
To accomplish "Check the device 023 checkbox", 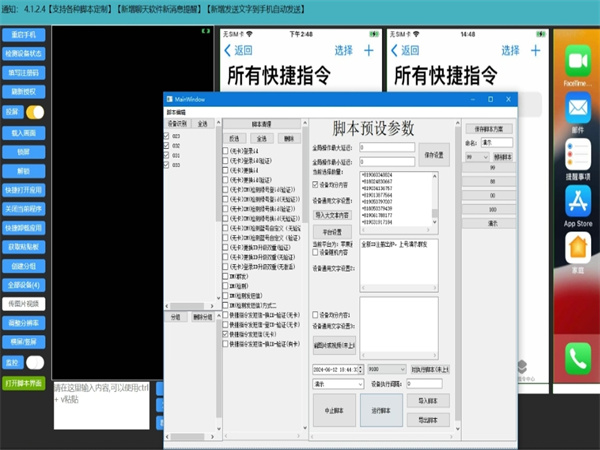I will tap(168, 136).
